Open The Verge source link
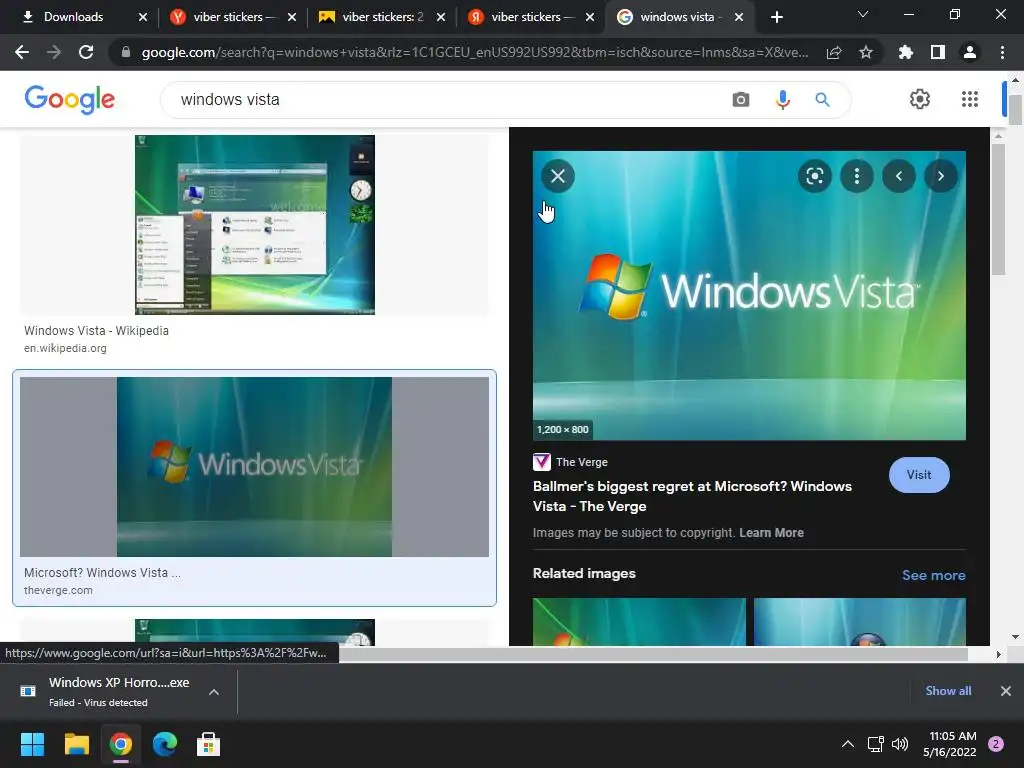 pyautogui.click(x=570, y=462)
